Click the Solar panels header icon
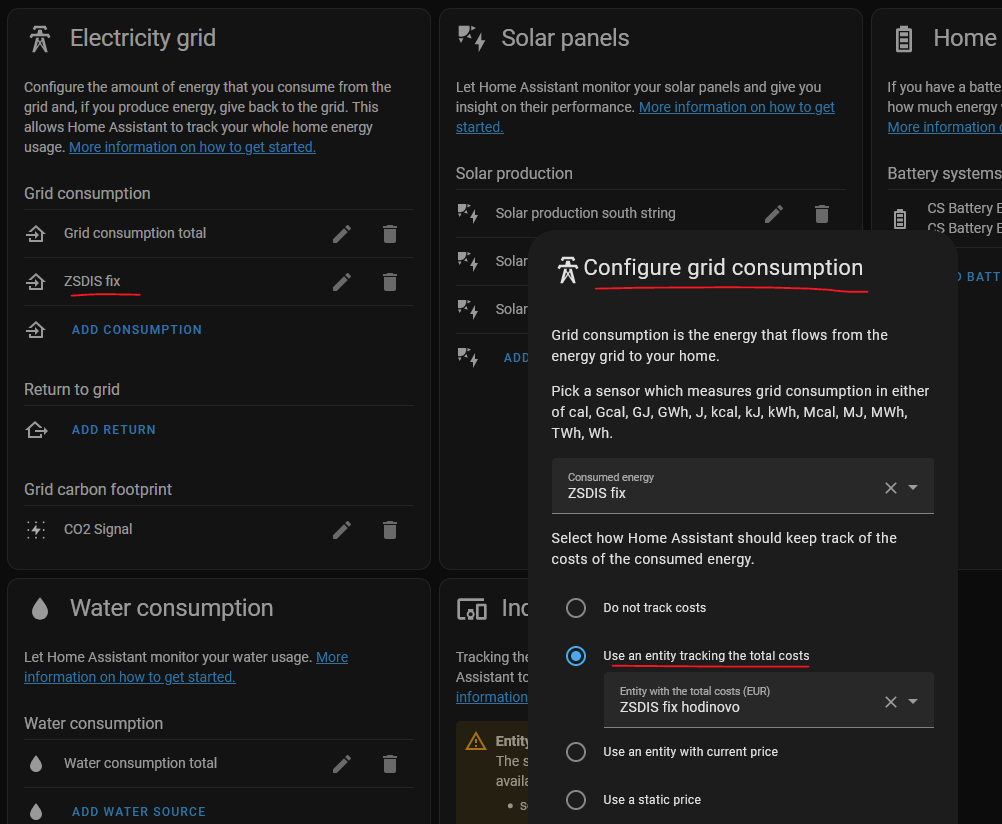1002x824 pixels. click(x=472, y=38)
